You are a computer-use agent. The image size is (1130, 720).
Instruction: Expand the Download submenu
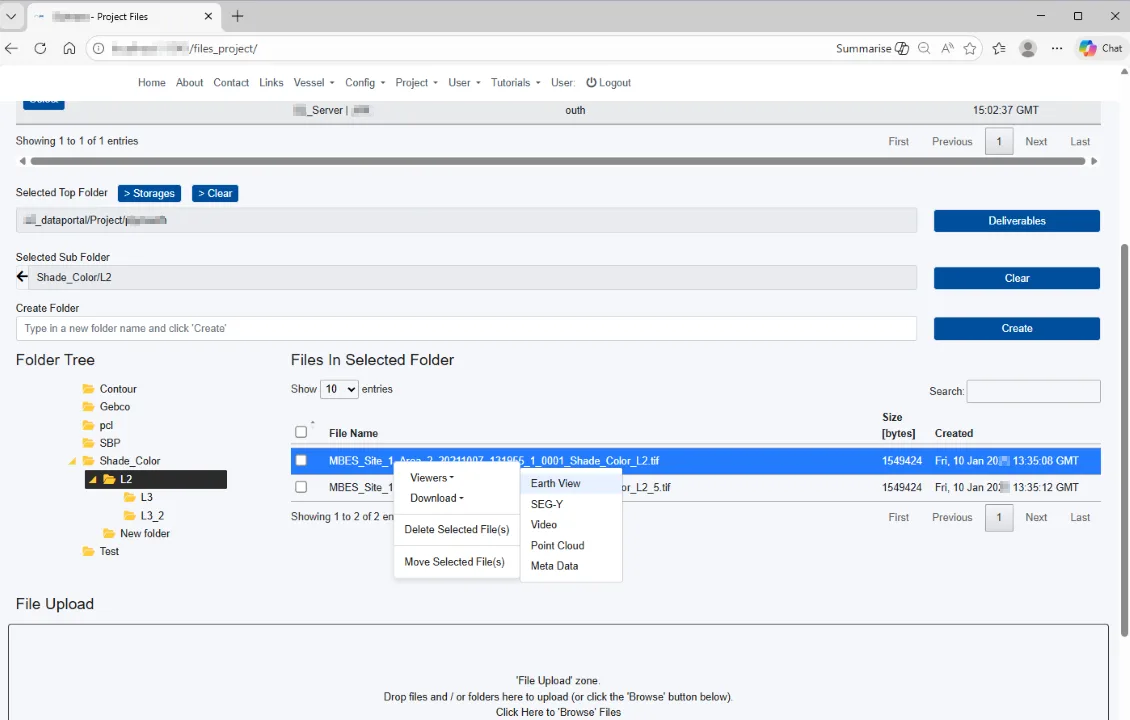point(436,498)
